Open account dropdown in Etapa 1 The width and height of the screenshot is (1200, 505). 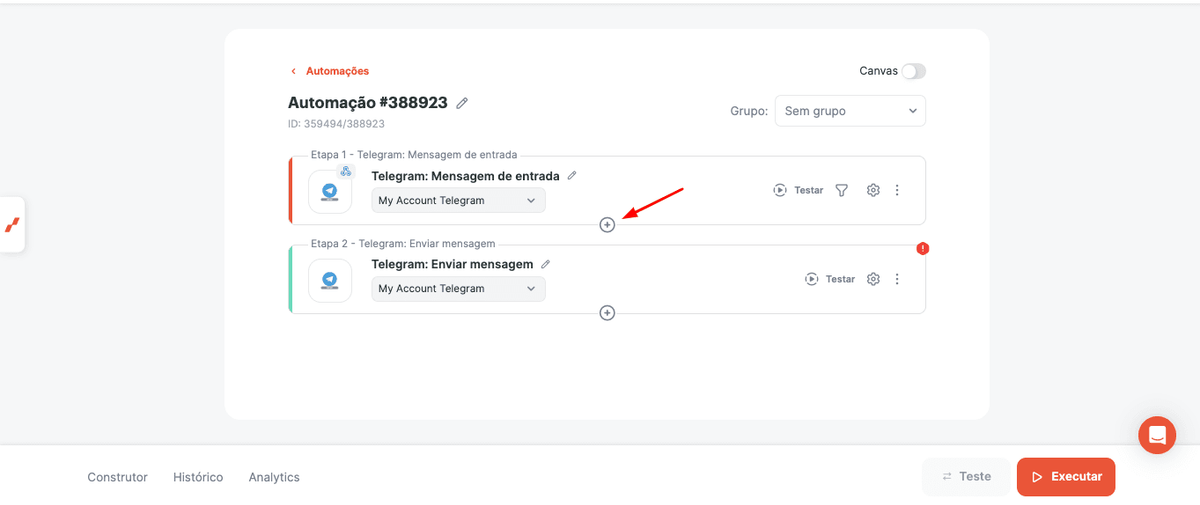click(458, 200)
